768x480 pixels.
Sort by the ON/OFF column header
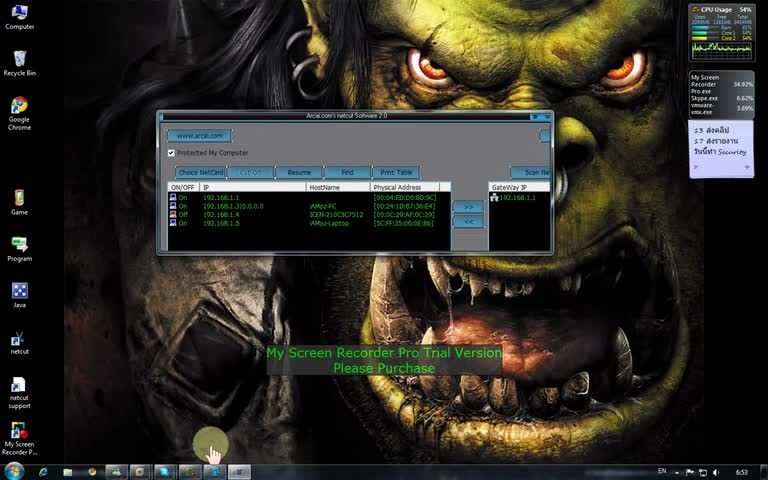(184, 187)
